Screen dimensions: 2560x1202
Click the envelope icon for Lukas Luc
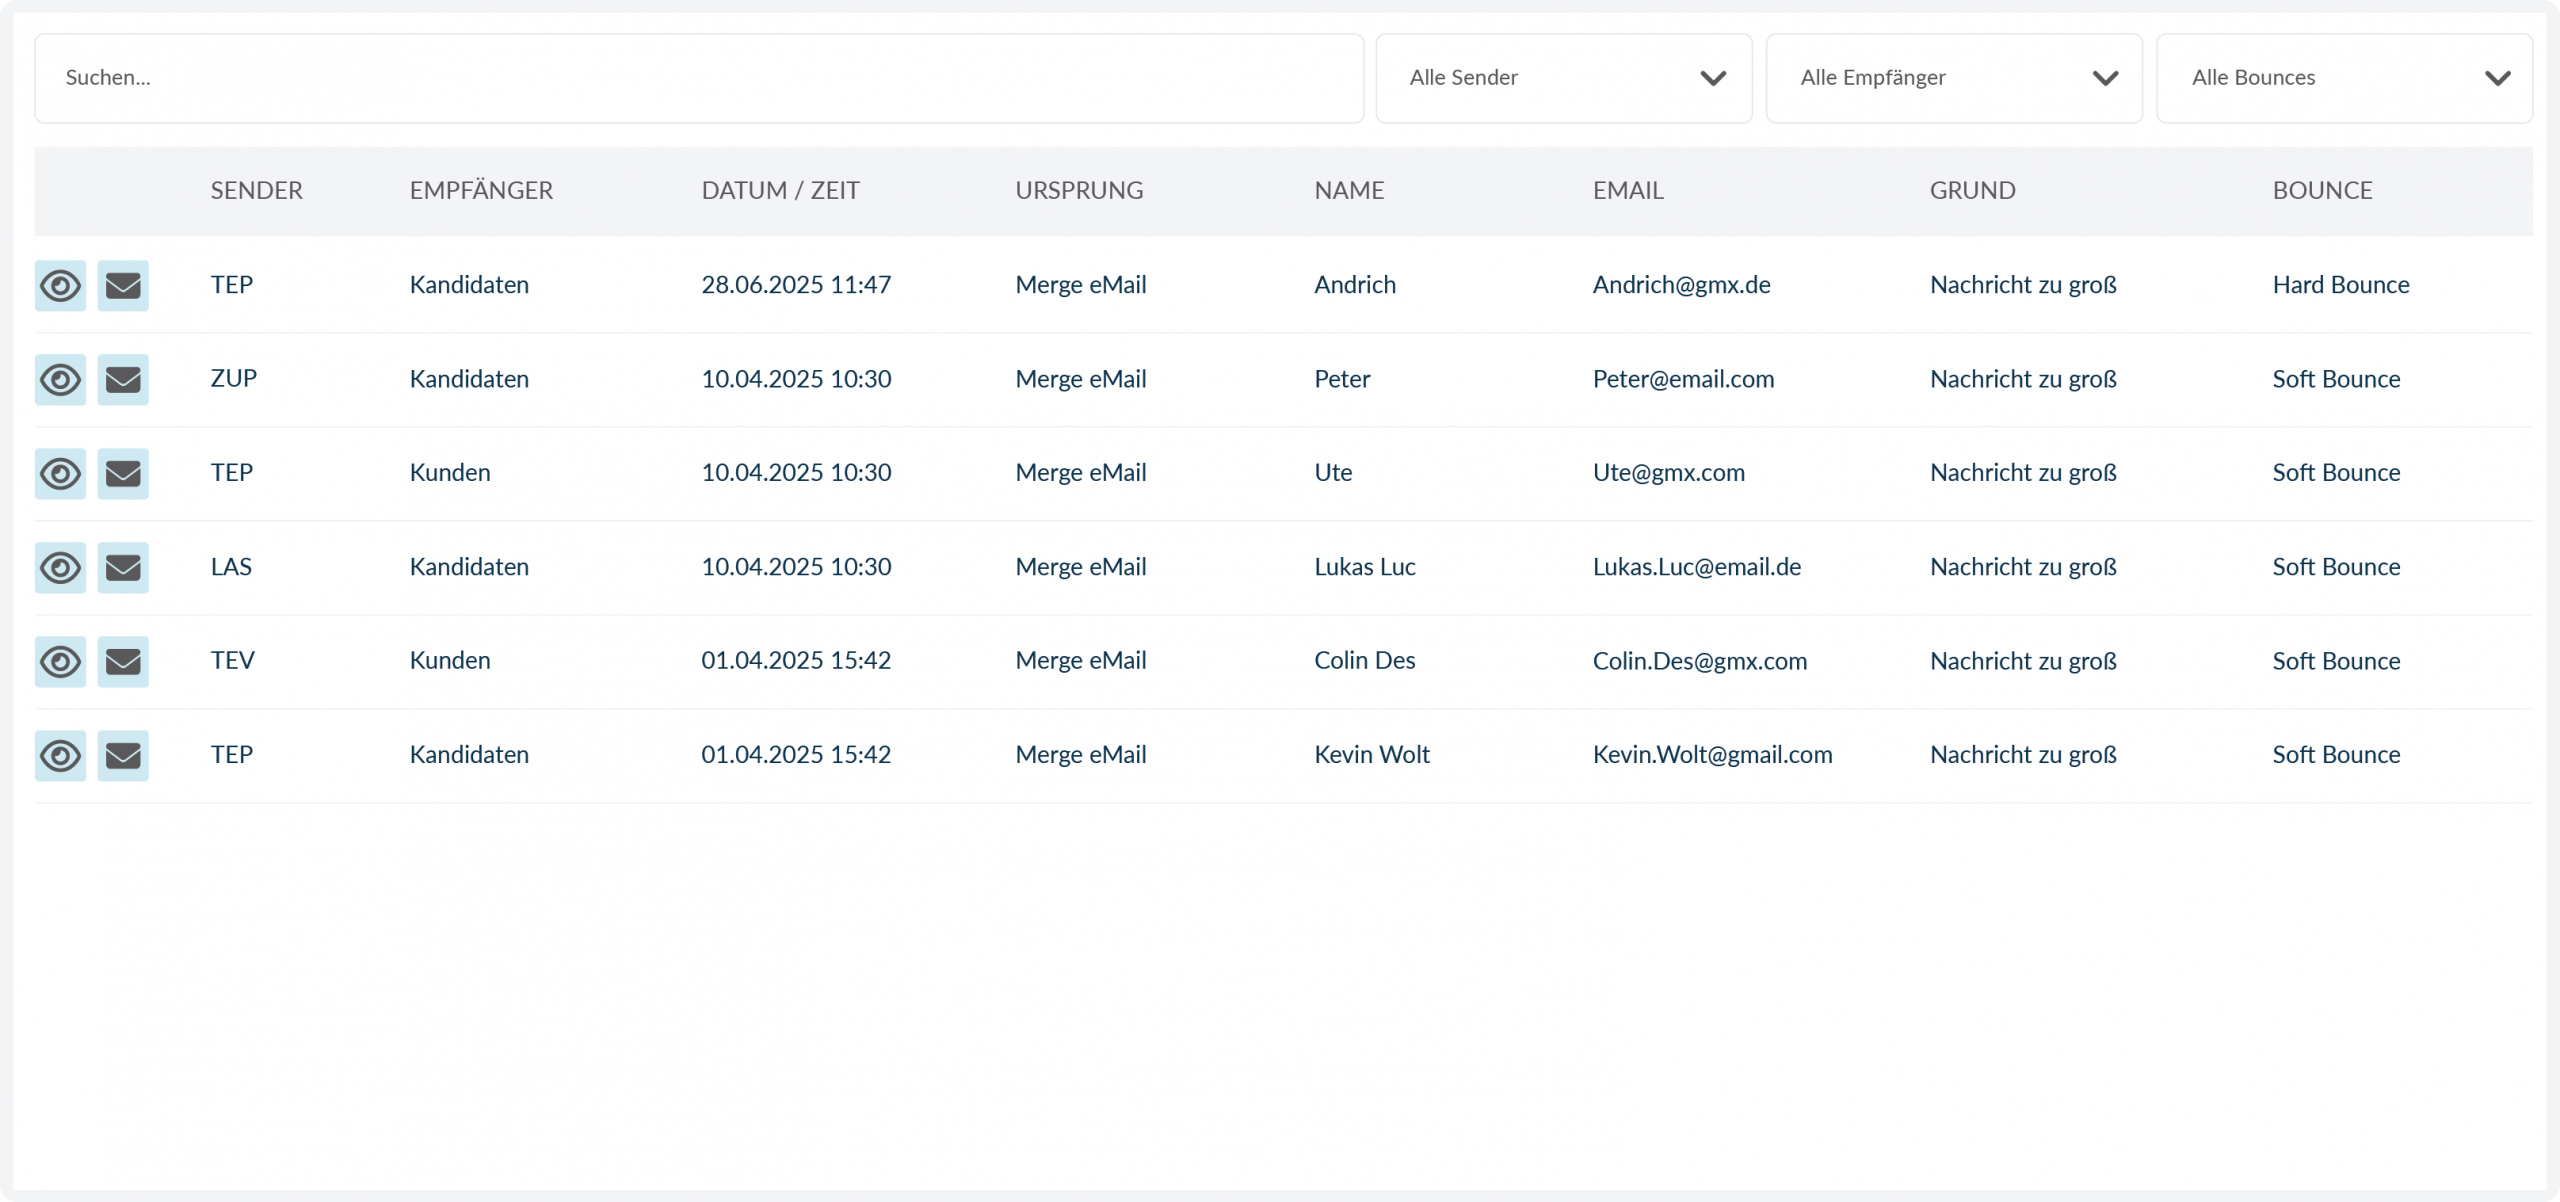123,568
